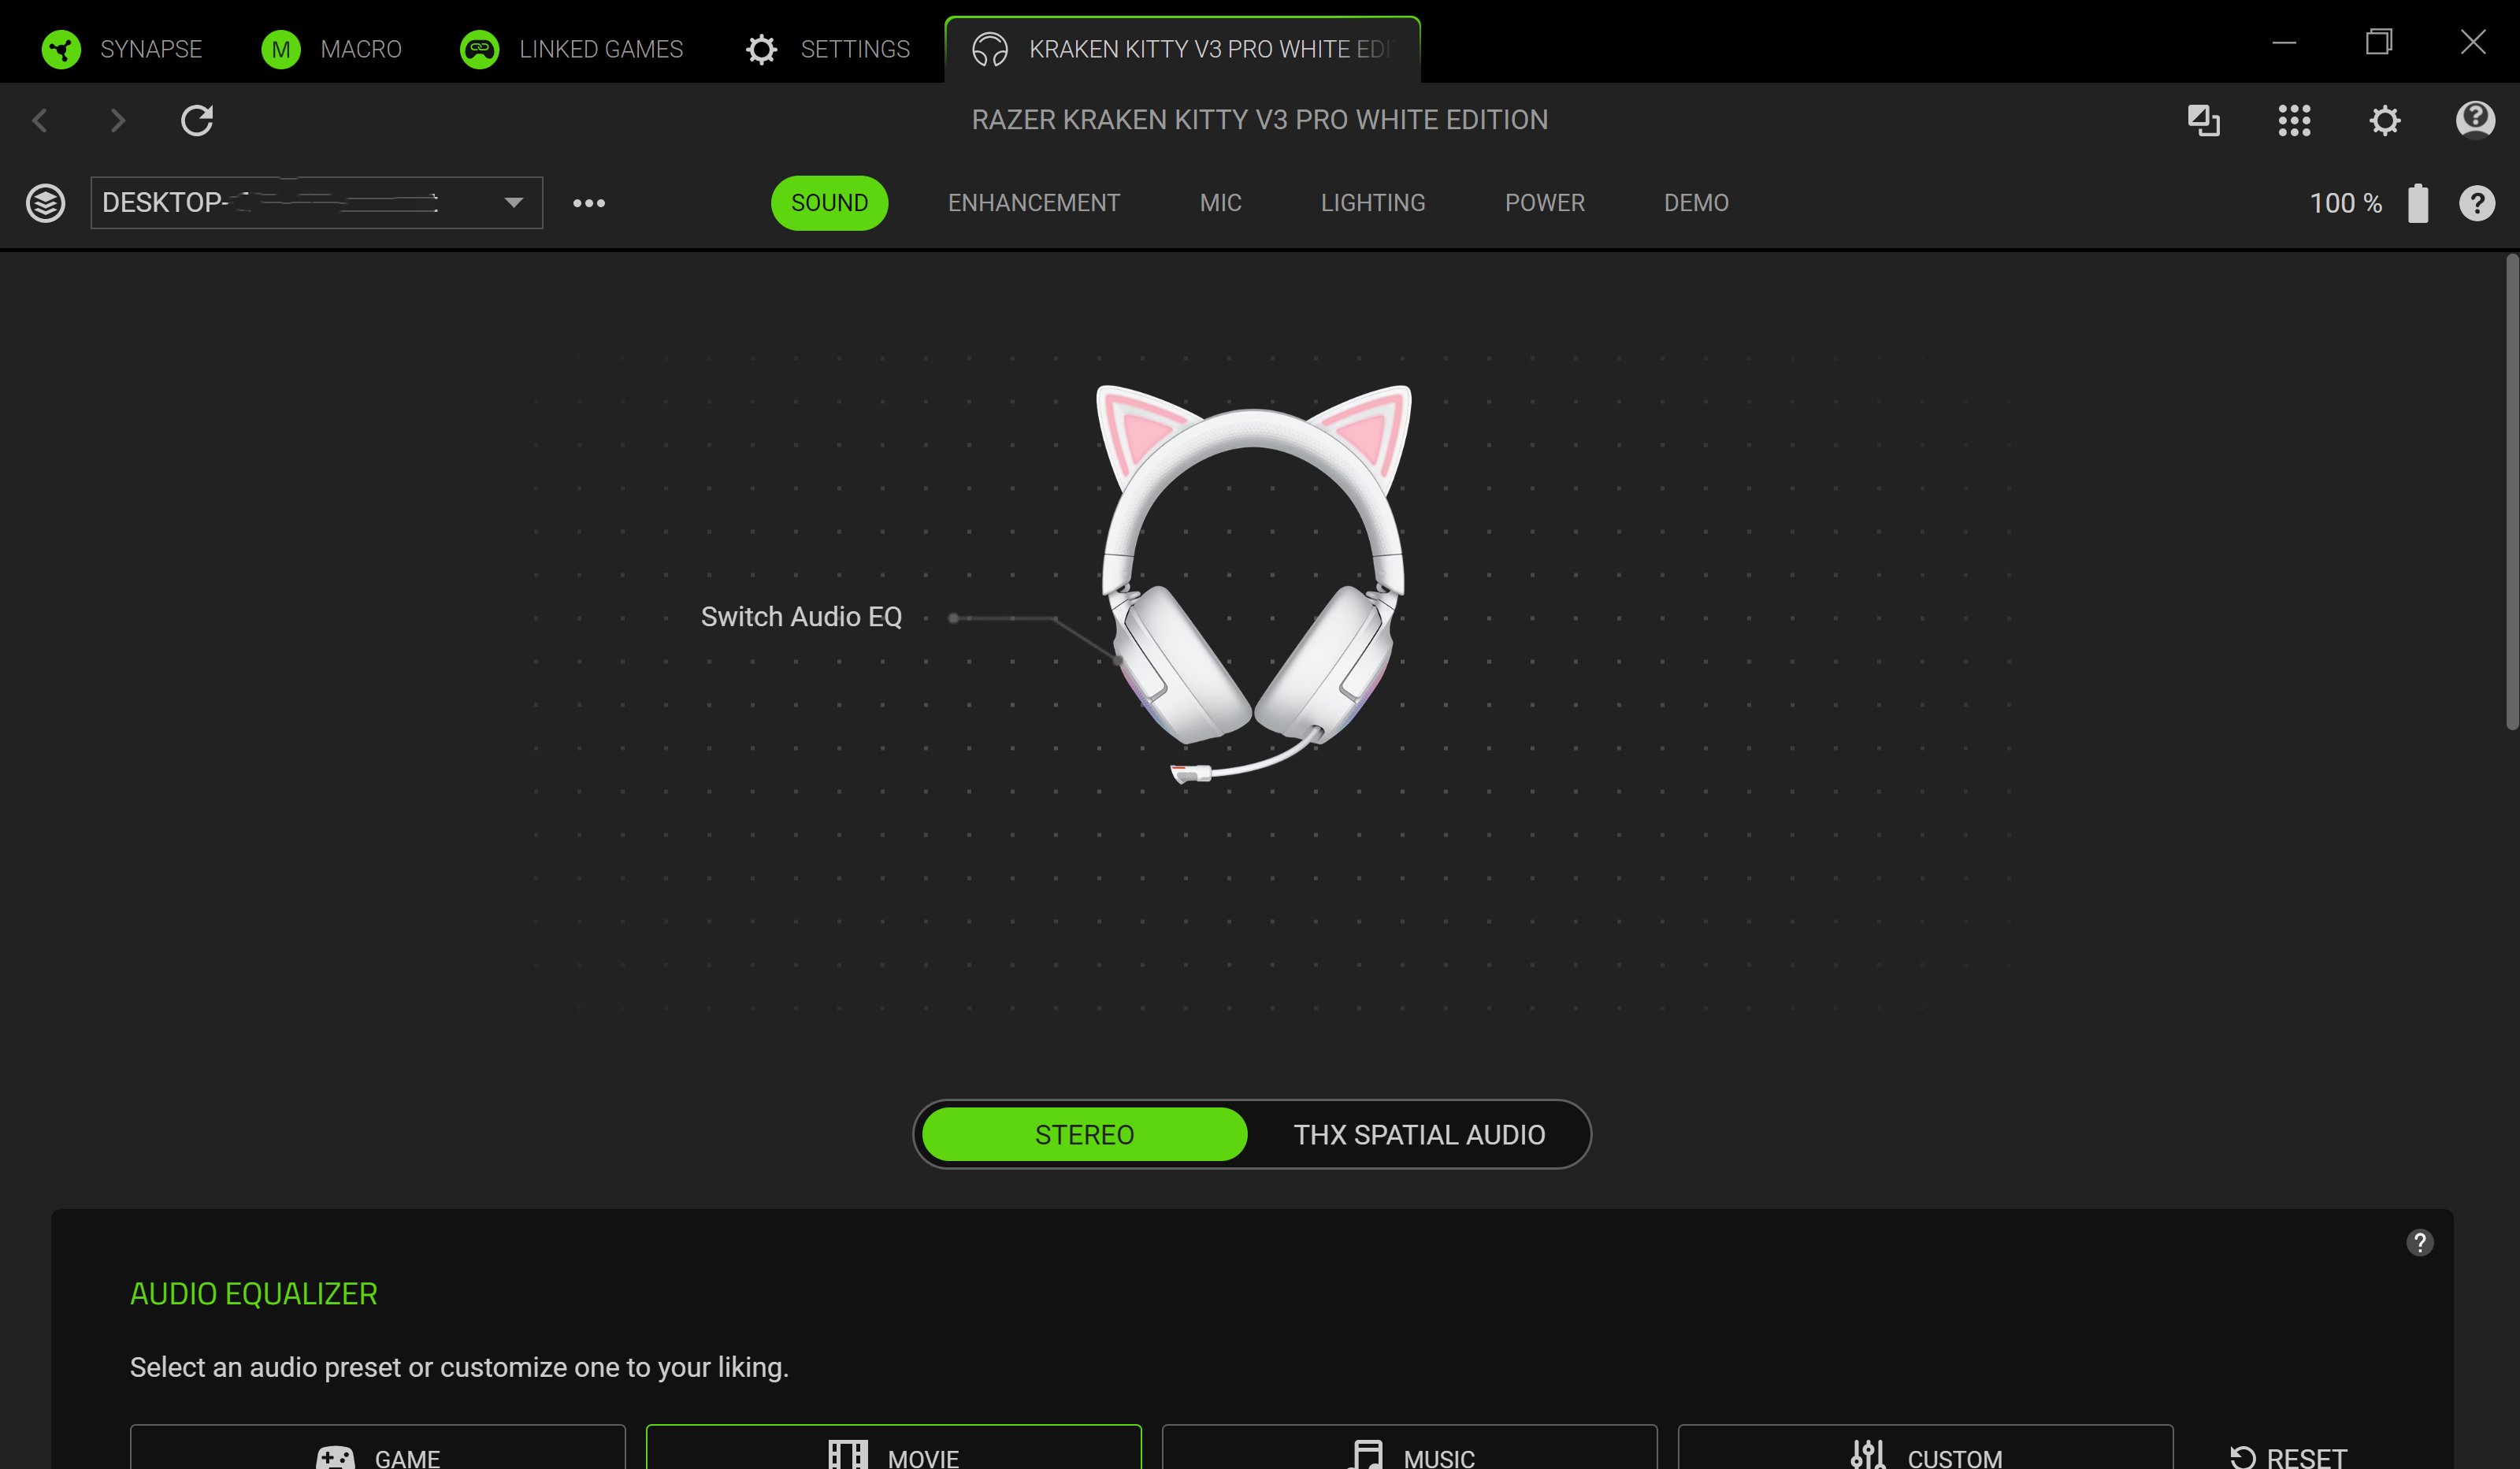Minimize the Synapse window
Image resolution: width=2520 pixels, height=1469 pixels.
(x=2283, y=42)
